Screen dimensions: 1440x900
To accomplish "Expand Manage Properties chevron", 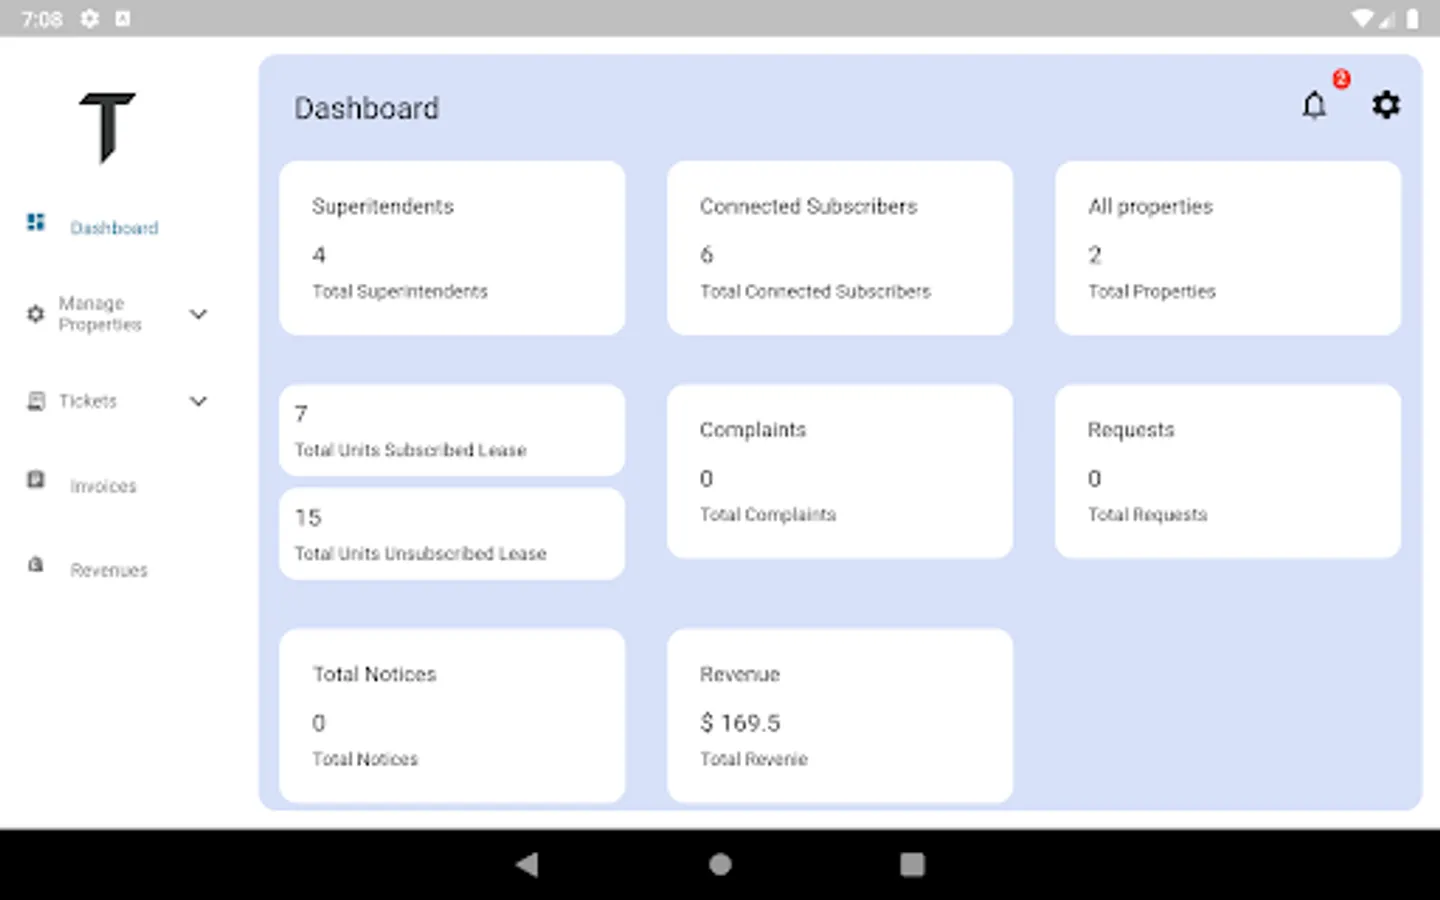I will (198, 314).
